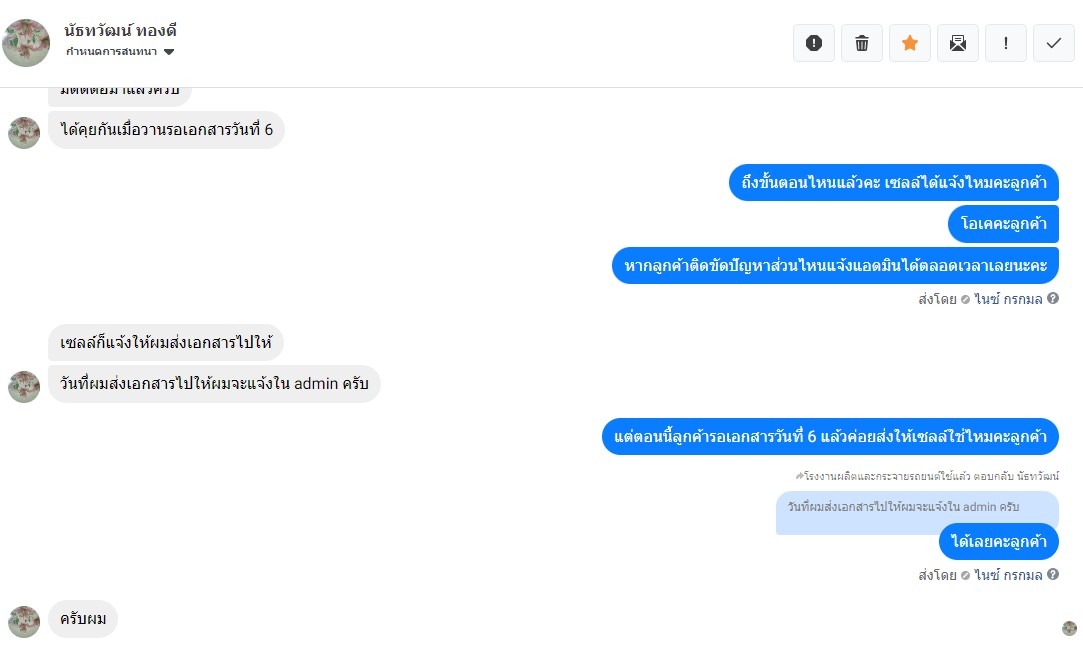Open sender name ไนซ์ กรกมล under ได้เลยคะลูกค้า

point(1008,575)
